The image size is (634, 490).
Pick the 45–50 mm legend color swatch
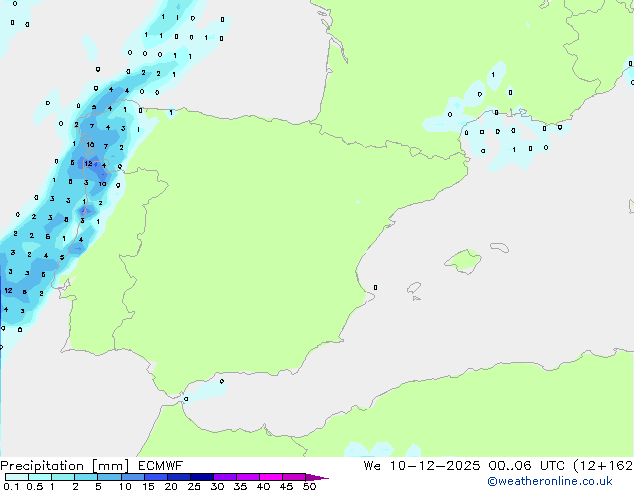click(x=294, y=477)
